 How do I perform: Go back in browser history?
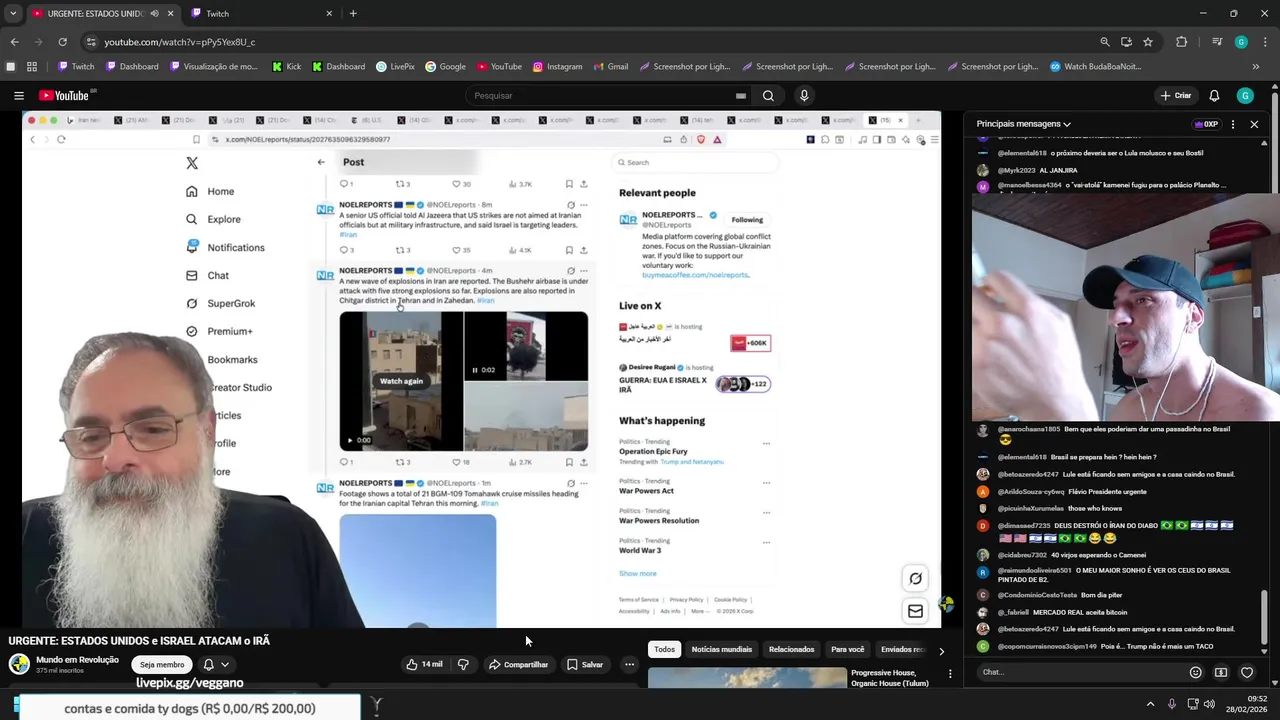14,42
